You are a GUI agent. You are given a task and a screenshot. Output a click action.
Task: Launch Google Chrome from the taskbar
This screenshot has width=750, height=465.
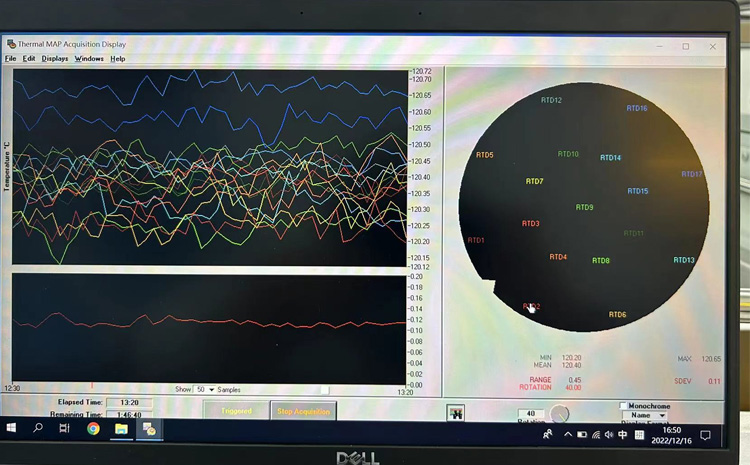pyautogui.click(x=93, y=429)
